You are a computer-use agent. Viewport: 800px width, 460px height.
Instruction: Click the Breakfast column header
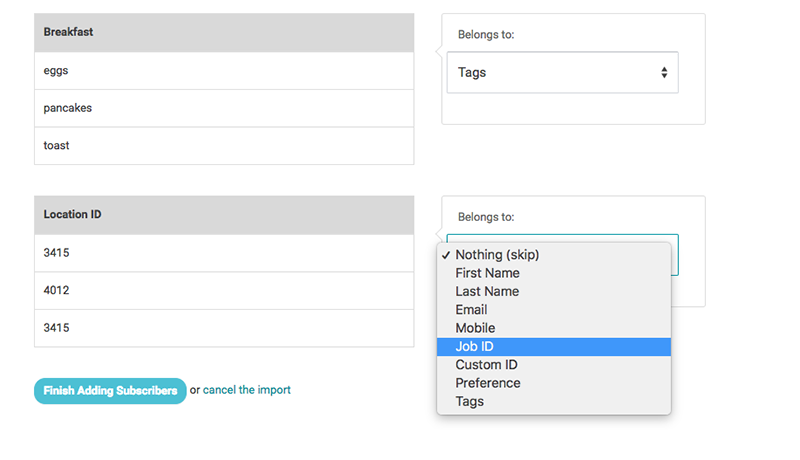(x=224, y=33)
